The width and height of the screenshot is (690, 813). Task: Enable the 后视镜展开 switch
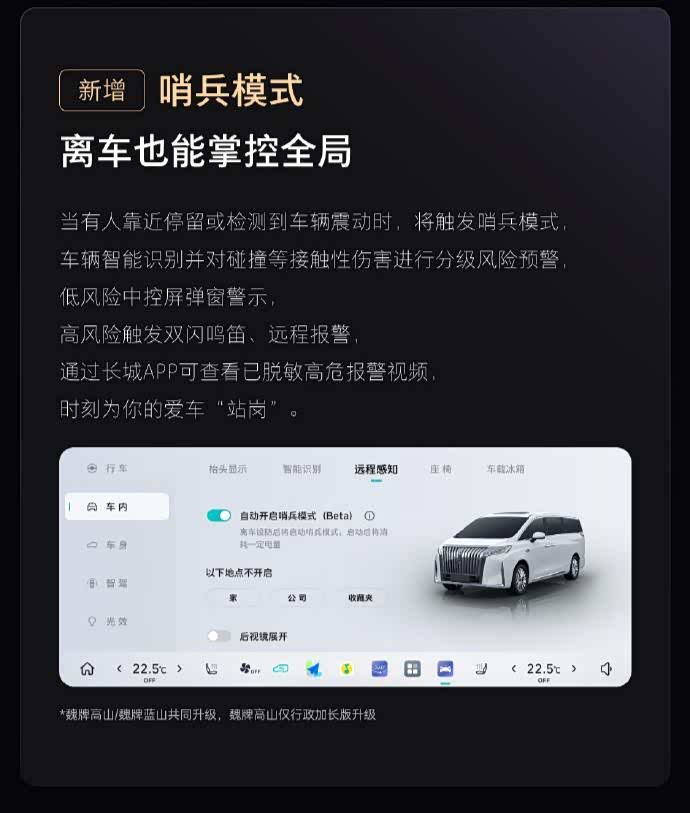[x=218, y=636]
